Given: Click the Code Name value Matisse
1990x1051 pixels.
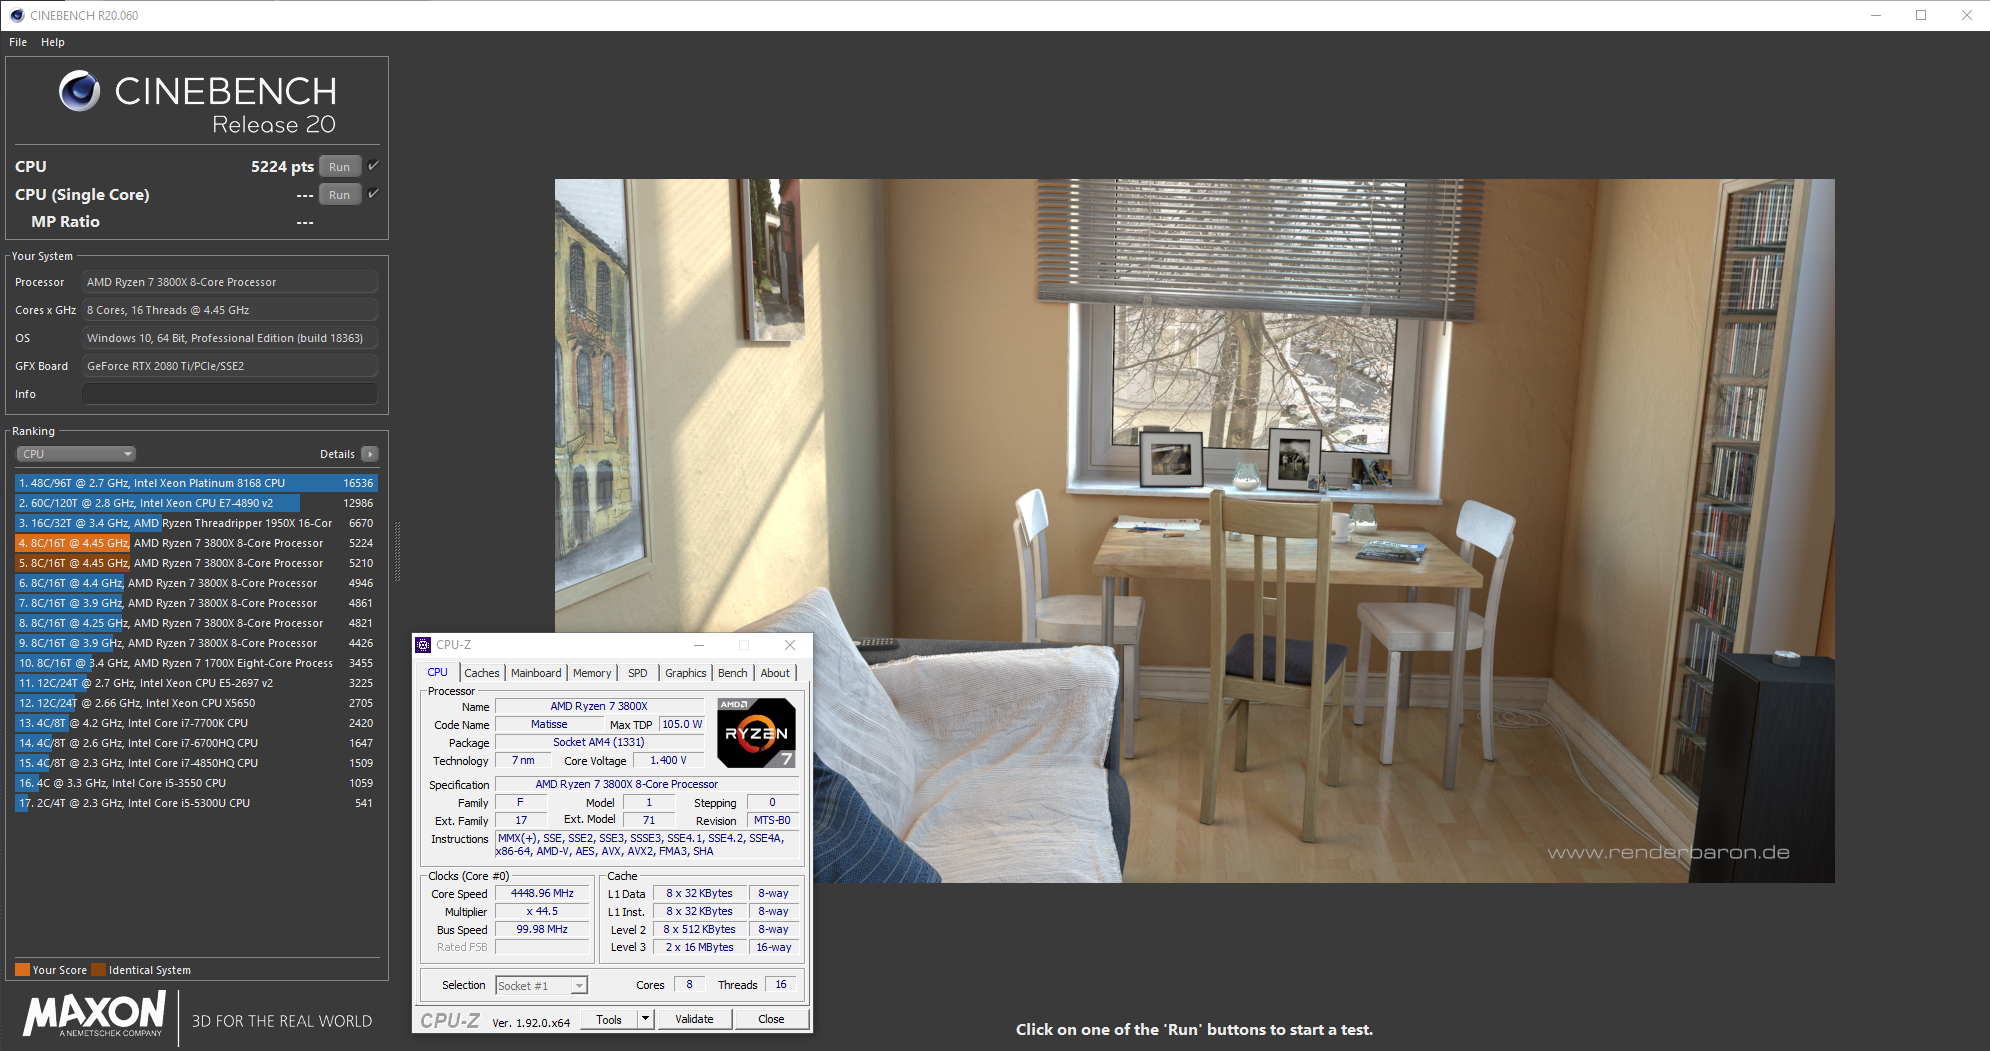Looking at the screenshot, I should click(x=549, y=725).
